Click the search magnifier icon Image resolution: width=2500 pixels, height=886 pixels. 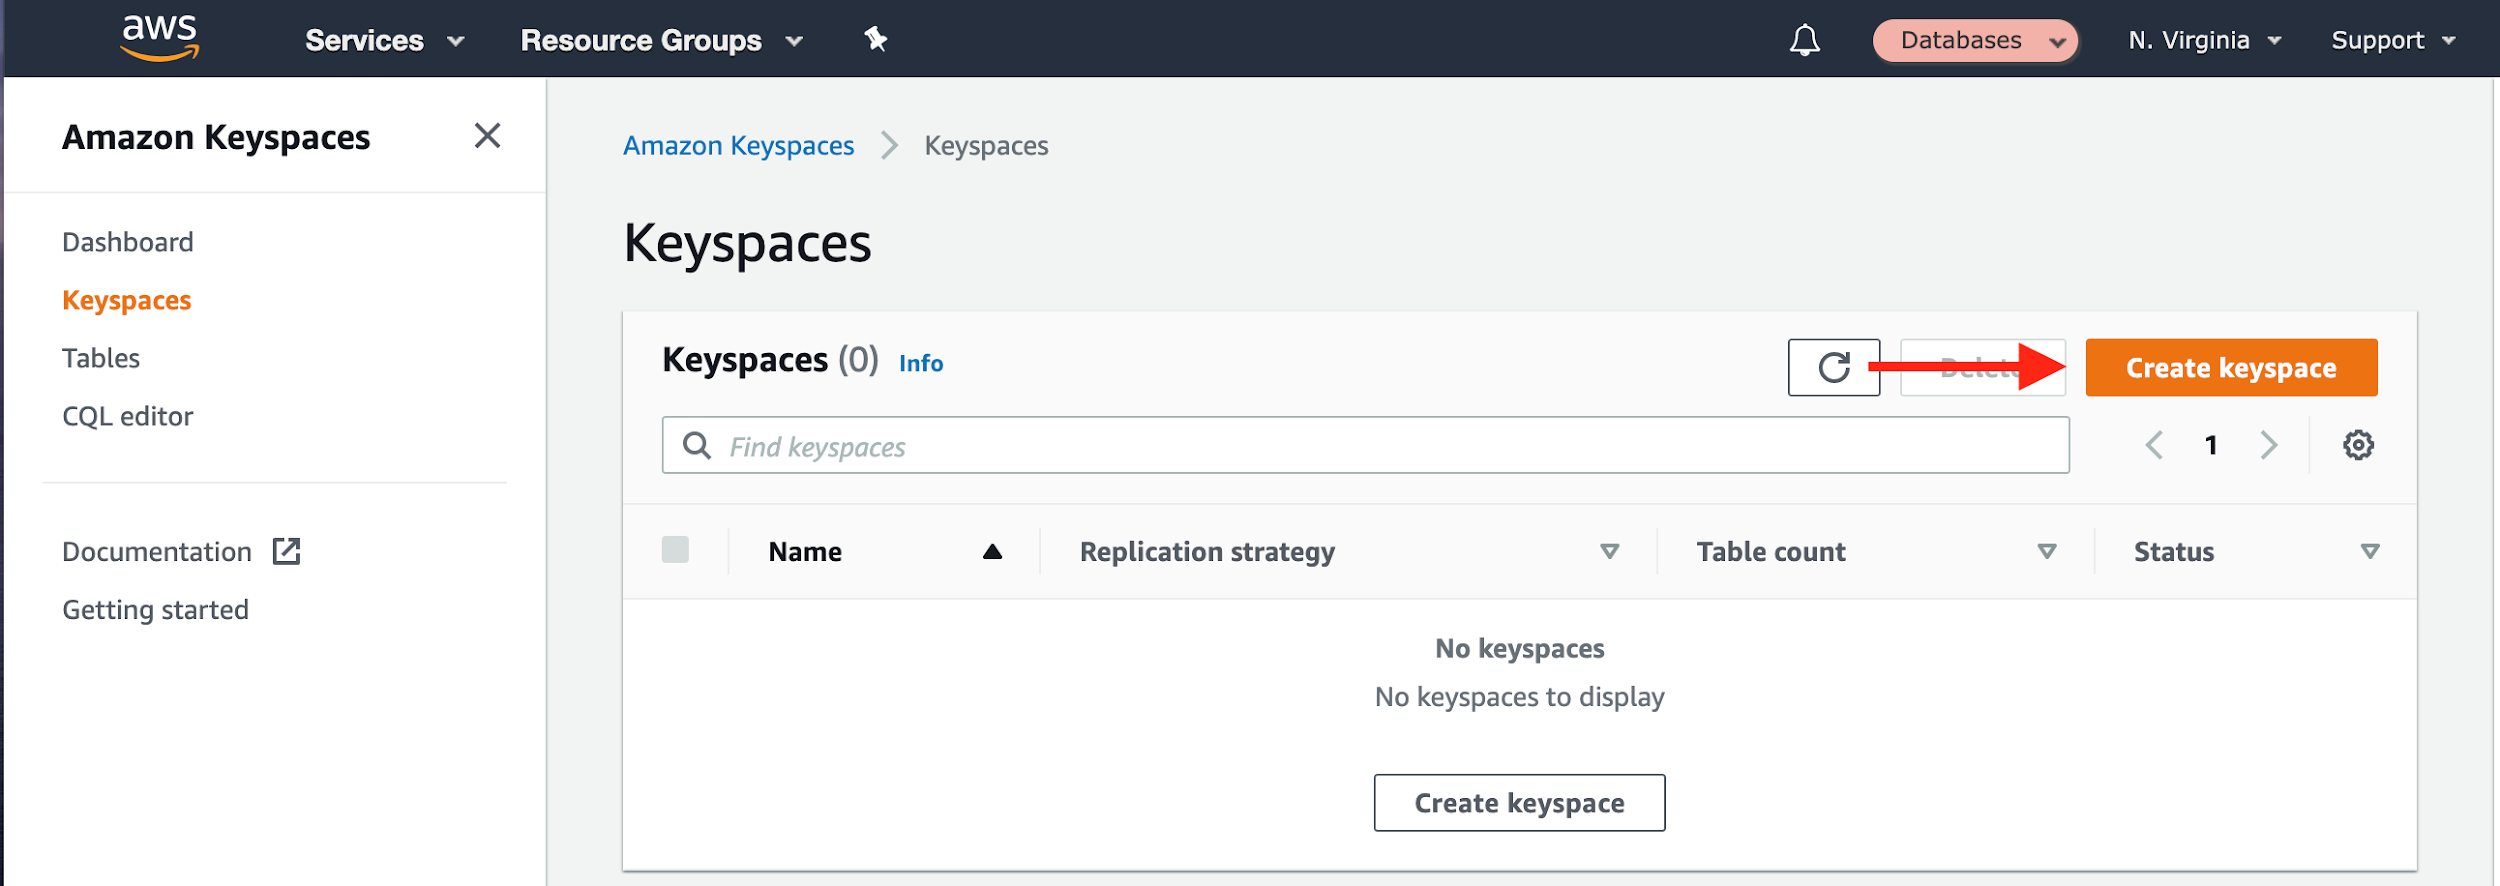(x=697, y=445)
